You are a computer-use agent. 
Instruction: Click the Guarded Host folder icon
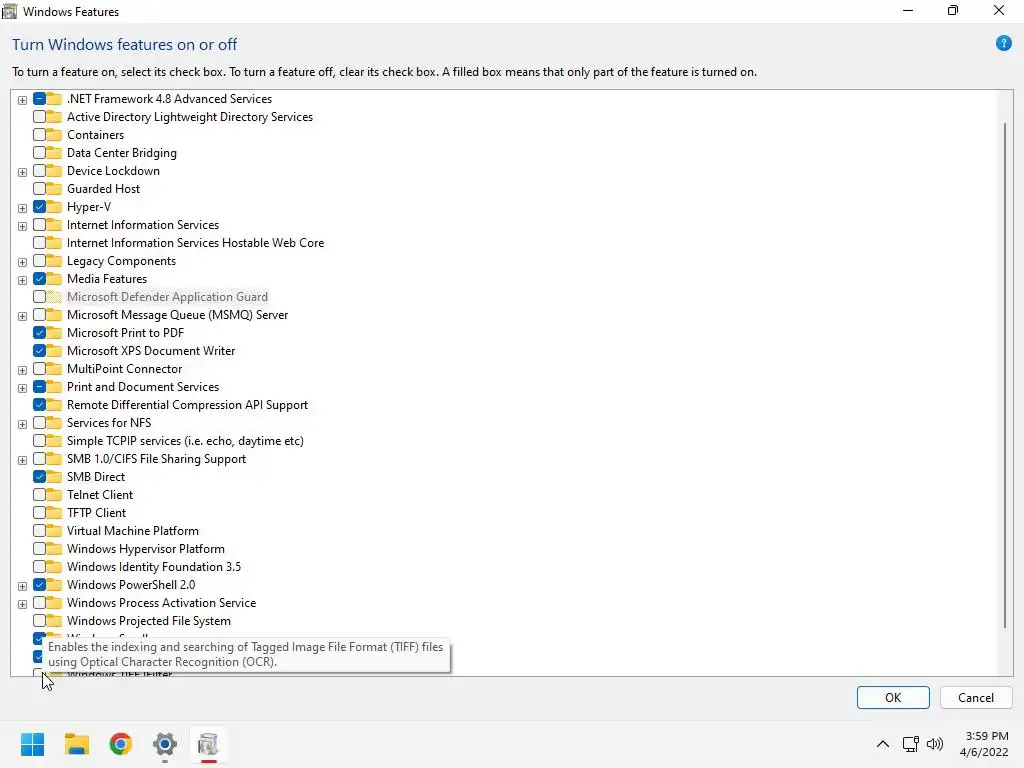click(x=54, y=189)
